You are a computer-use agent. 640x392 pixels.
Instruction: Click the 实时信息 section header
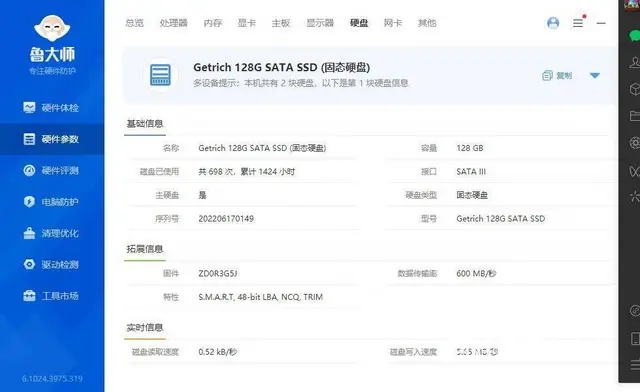click(x=145, y=327)
